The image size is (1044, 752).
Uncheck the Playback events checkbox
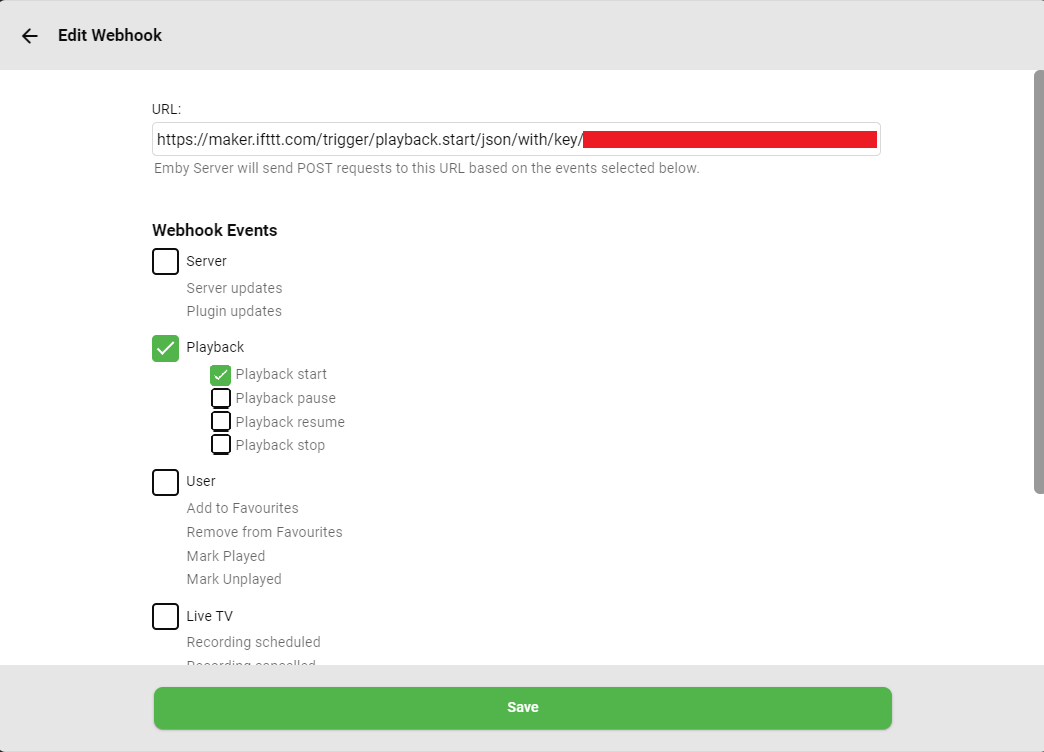pos(165,348)
